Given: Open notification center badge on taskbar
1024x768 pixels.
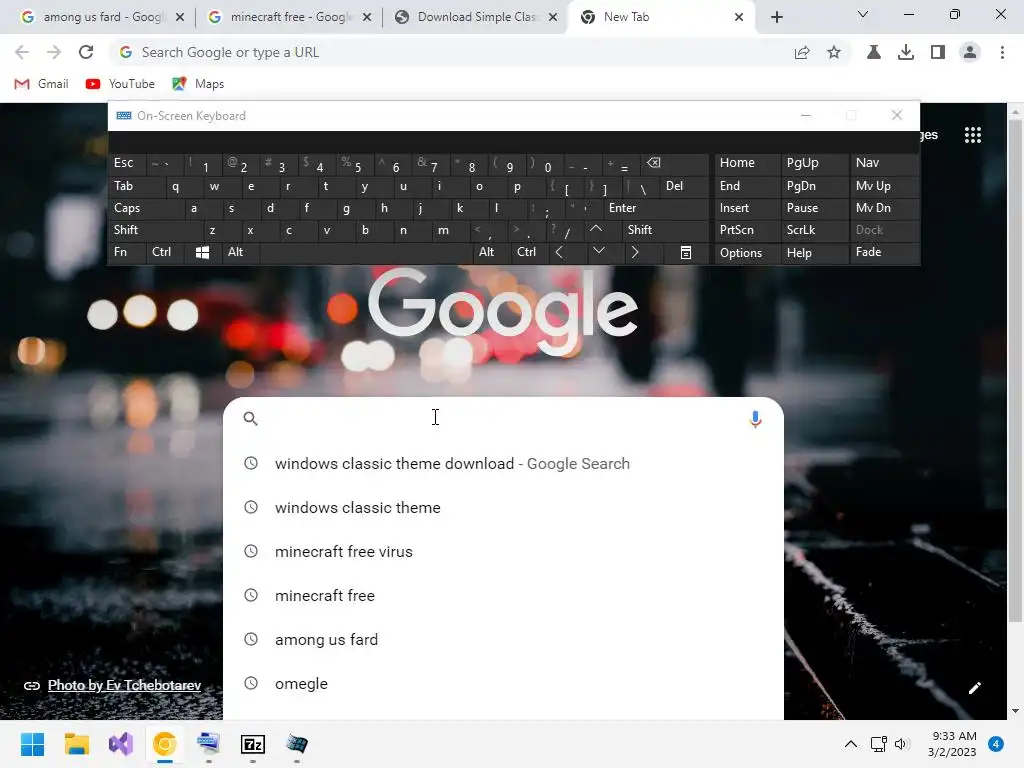Looking at the screenshot, I should tap(995, 744).
